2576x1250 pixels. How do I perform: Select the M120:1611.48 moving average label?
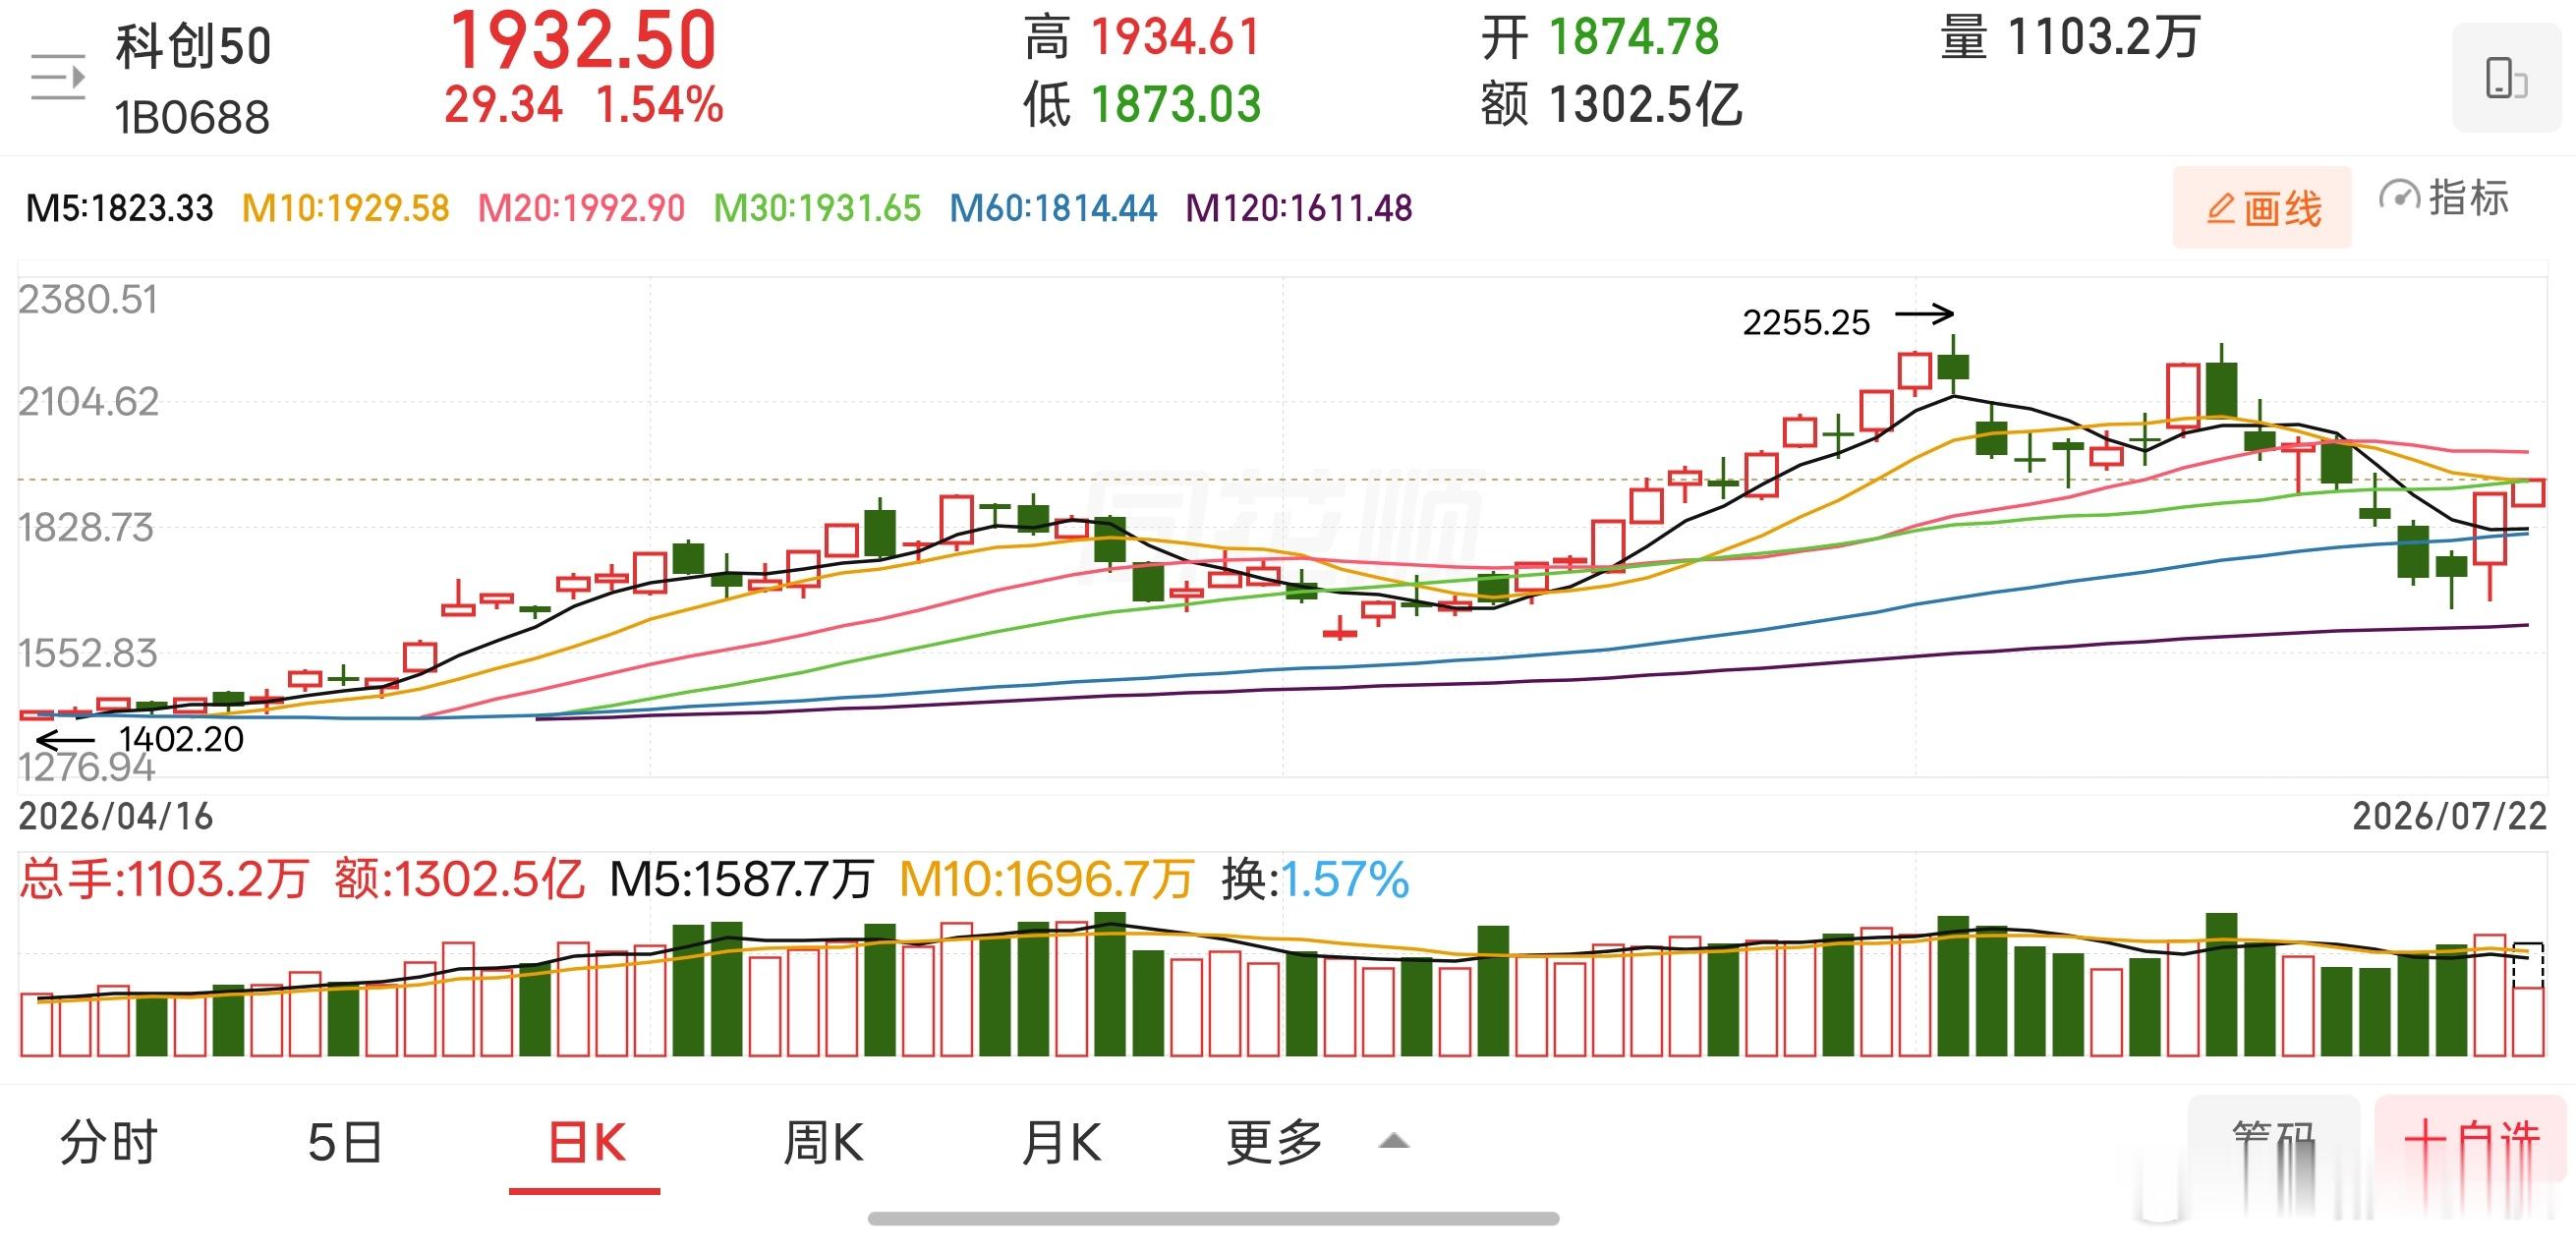[x=1299, y=208]
